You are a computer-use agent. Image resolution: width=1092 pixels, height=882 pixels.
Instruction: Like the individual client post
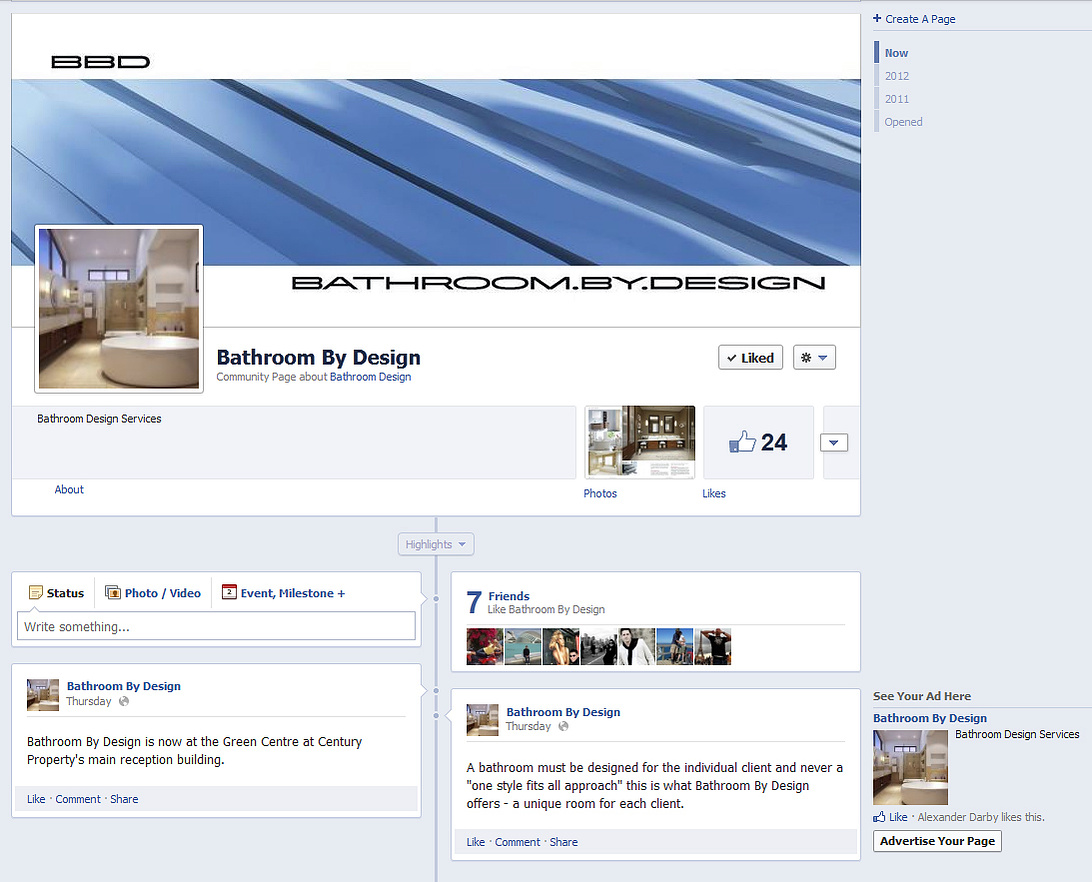pyautogui.click(x=476, y=842)
